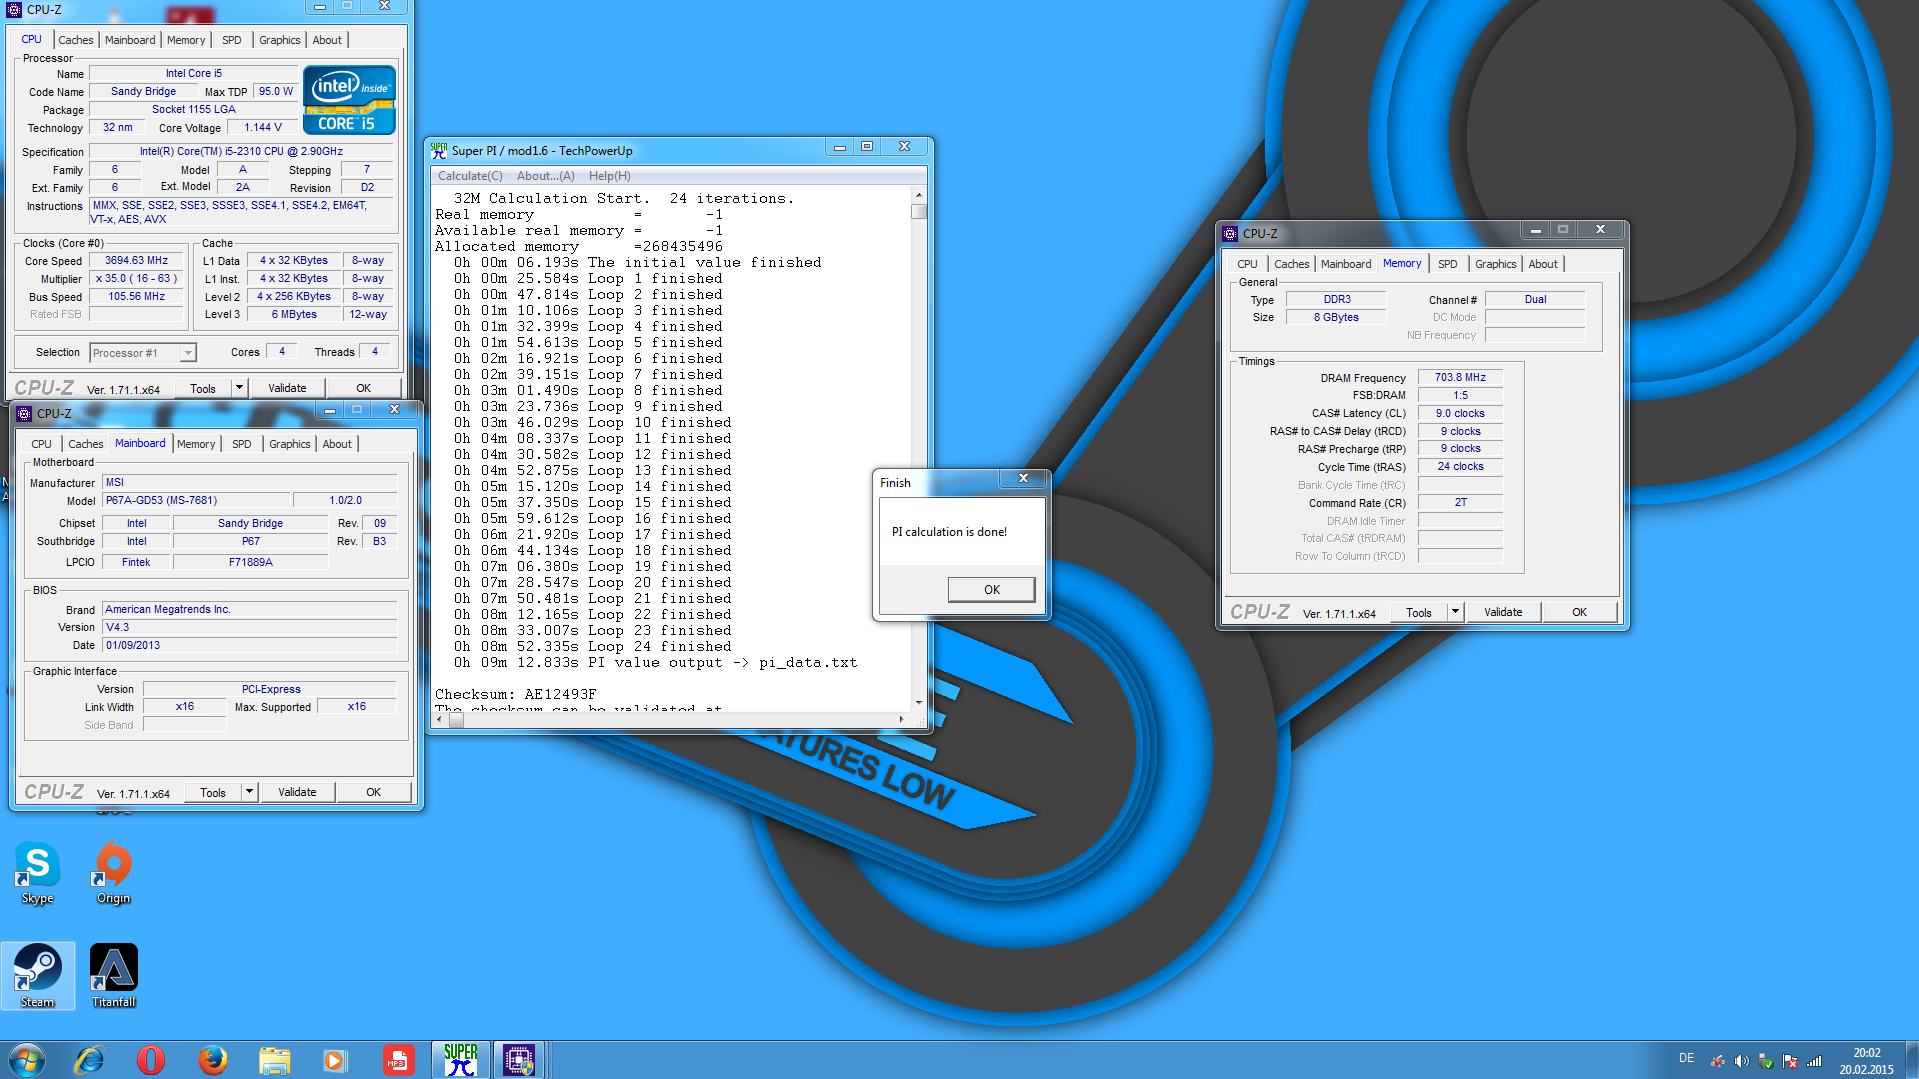
Task: Launch Opera browser from the taskbar
Action: (151, 1060)
